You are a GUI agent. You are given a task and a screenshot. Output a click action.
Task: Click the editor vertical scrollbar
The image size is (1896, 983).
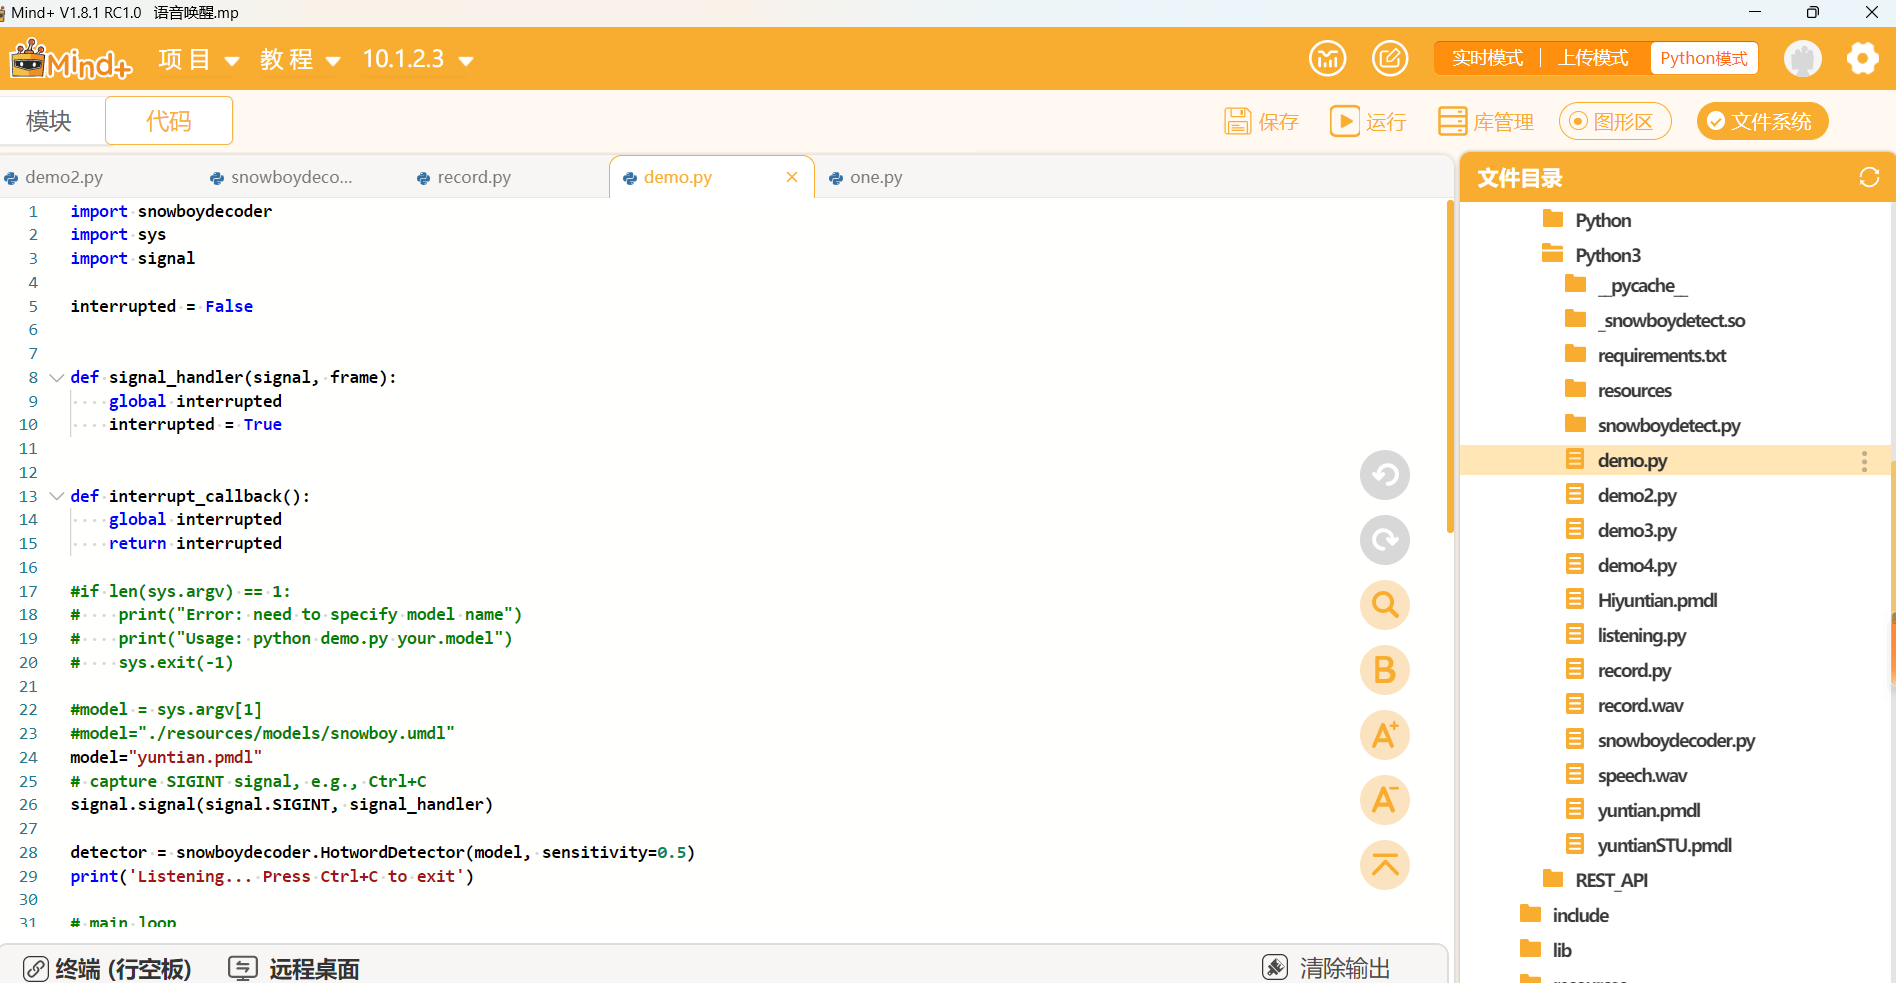[x=1449, y=366]
